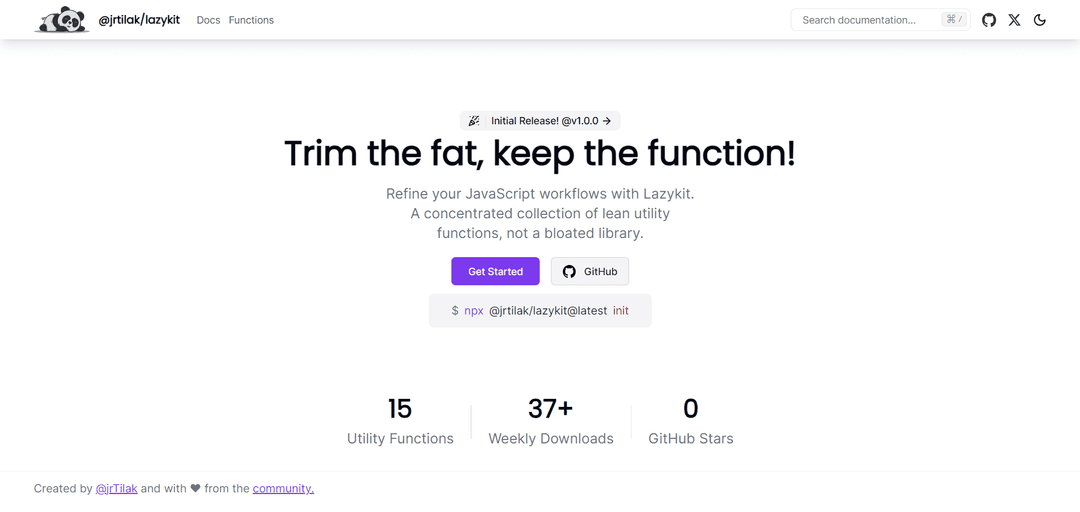Open the X (Twitter) icon link
The width and height of the screenshot is (1080, 512).
(1014, 20)
